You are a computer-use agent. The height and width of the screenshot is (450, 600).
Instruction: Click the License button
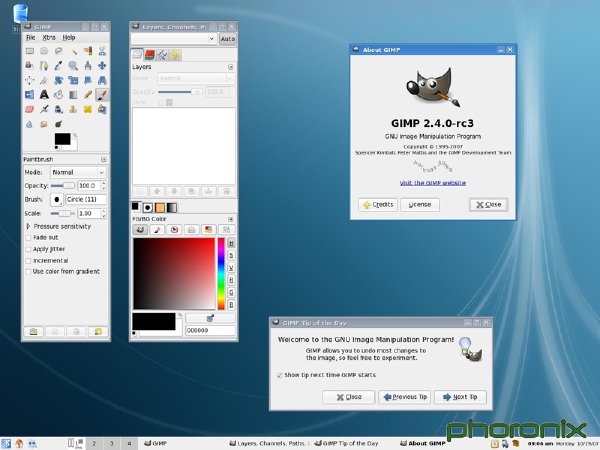pyautogui.click(x=420, y=205)
